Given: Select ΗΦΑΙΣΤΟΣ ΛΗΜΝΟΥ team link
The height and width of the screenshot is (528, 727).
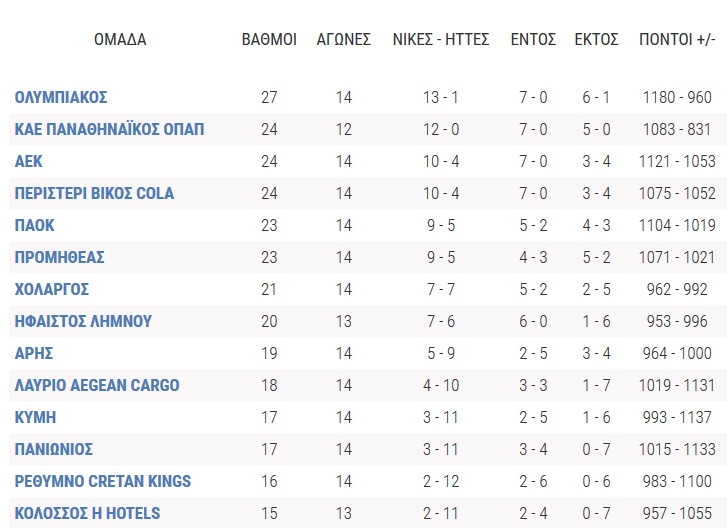Looking at the screenshot, I should pos(83,321).
